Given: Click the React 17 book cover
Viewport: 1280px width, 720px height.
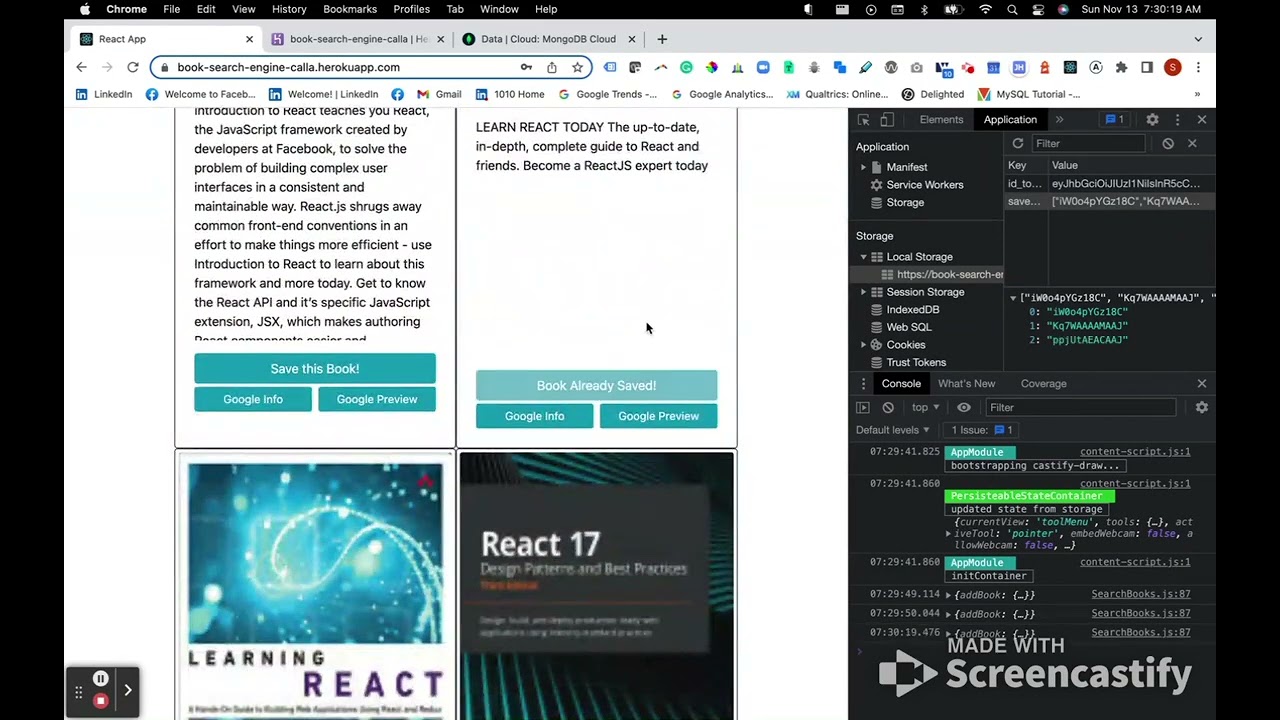Looking at the screenshot, I should [596, 586].
